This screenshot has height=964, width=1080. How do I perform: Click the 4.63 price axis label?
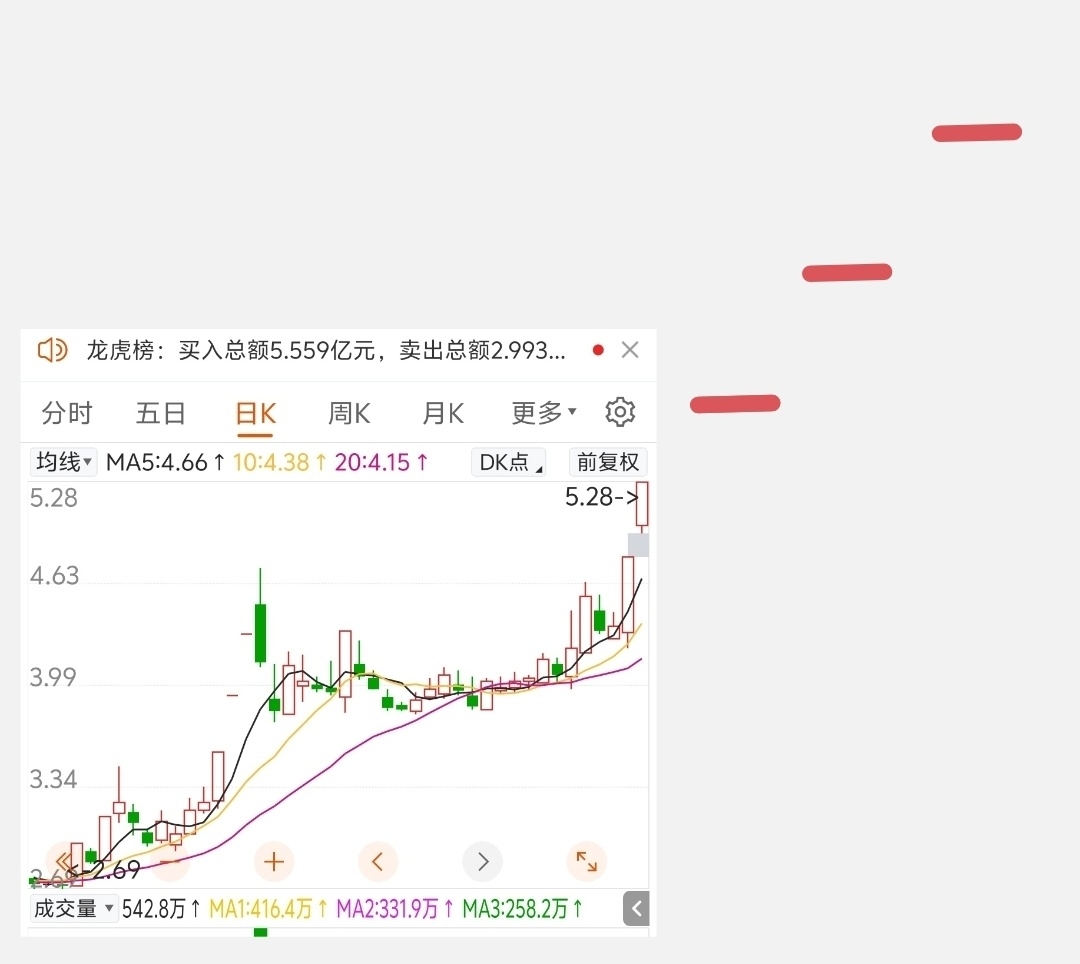(x=54, y=576)
